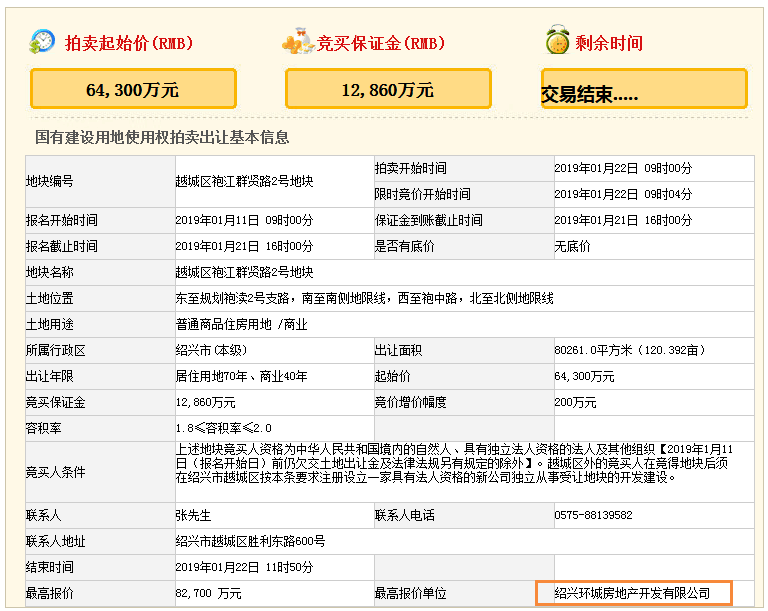Image resolution: width=768 pixels, height=611 pixels.
Task: Click the address 绍兴市越城区胜利东路600号
Action: (x=250, y=541)
